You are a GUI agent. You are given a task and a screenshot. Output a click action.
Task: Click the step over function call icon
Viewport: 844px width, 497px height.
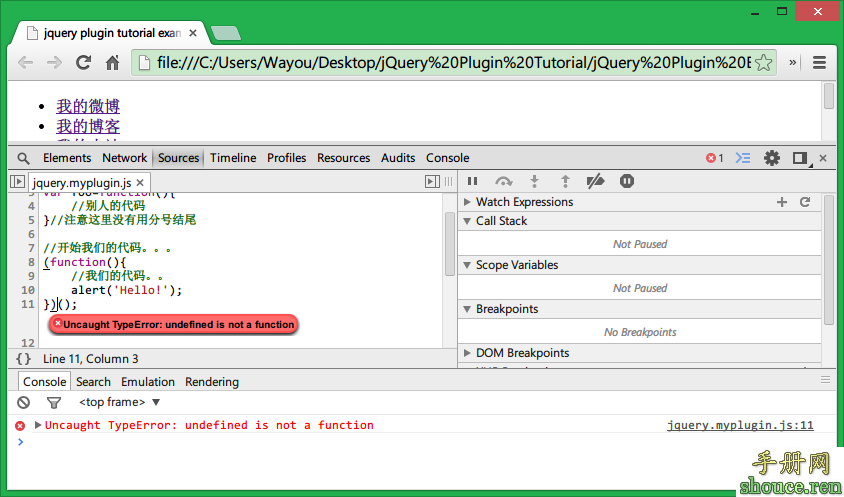click(503, 181)
